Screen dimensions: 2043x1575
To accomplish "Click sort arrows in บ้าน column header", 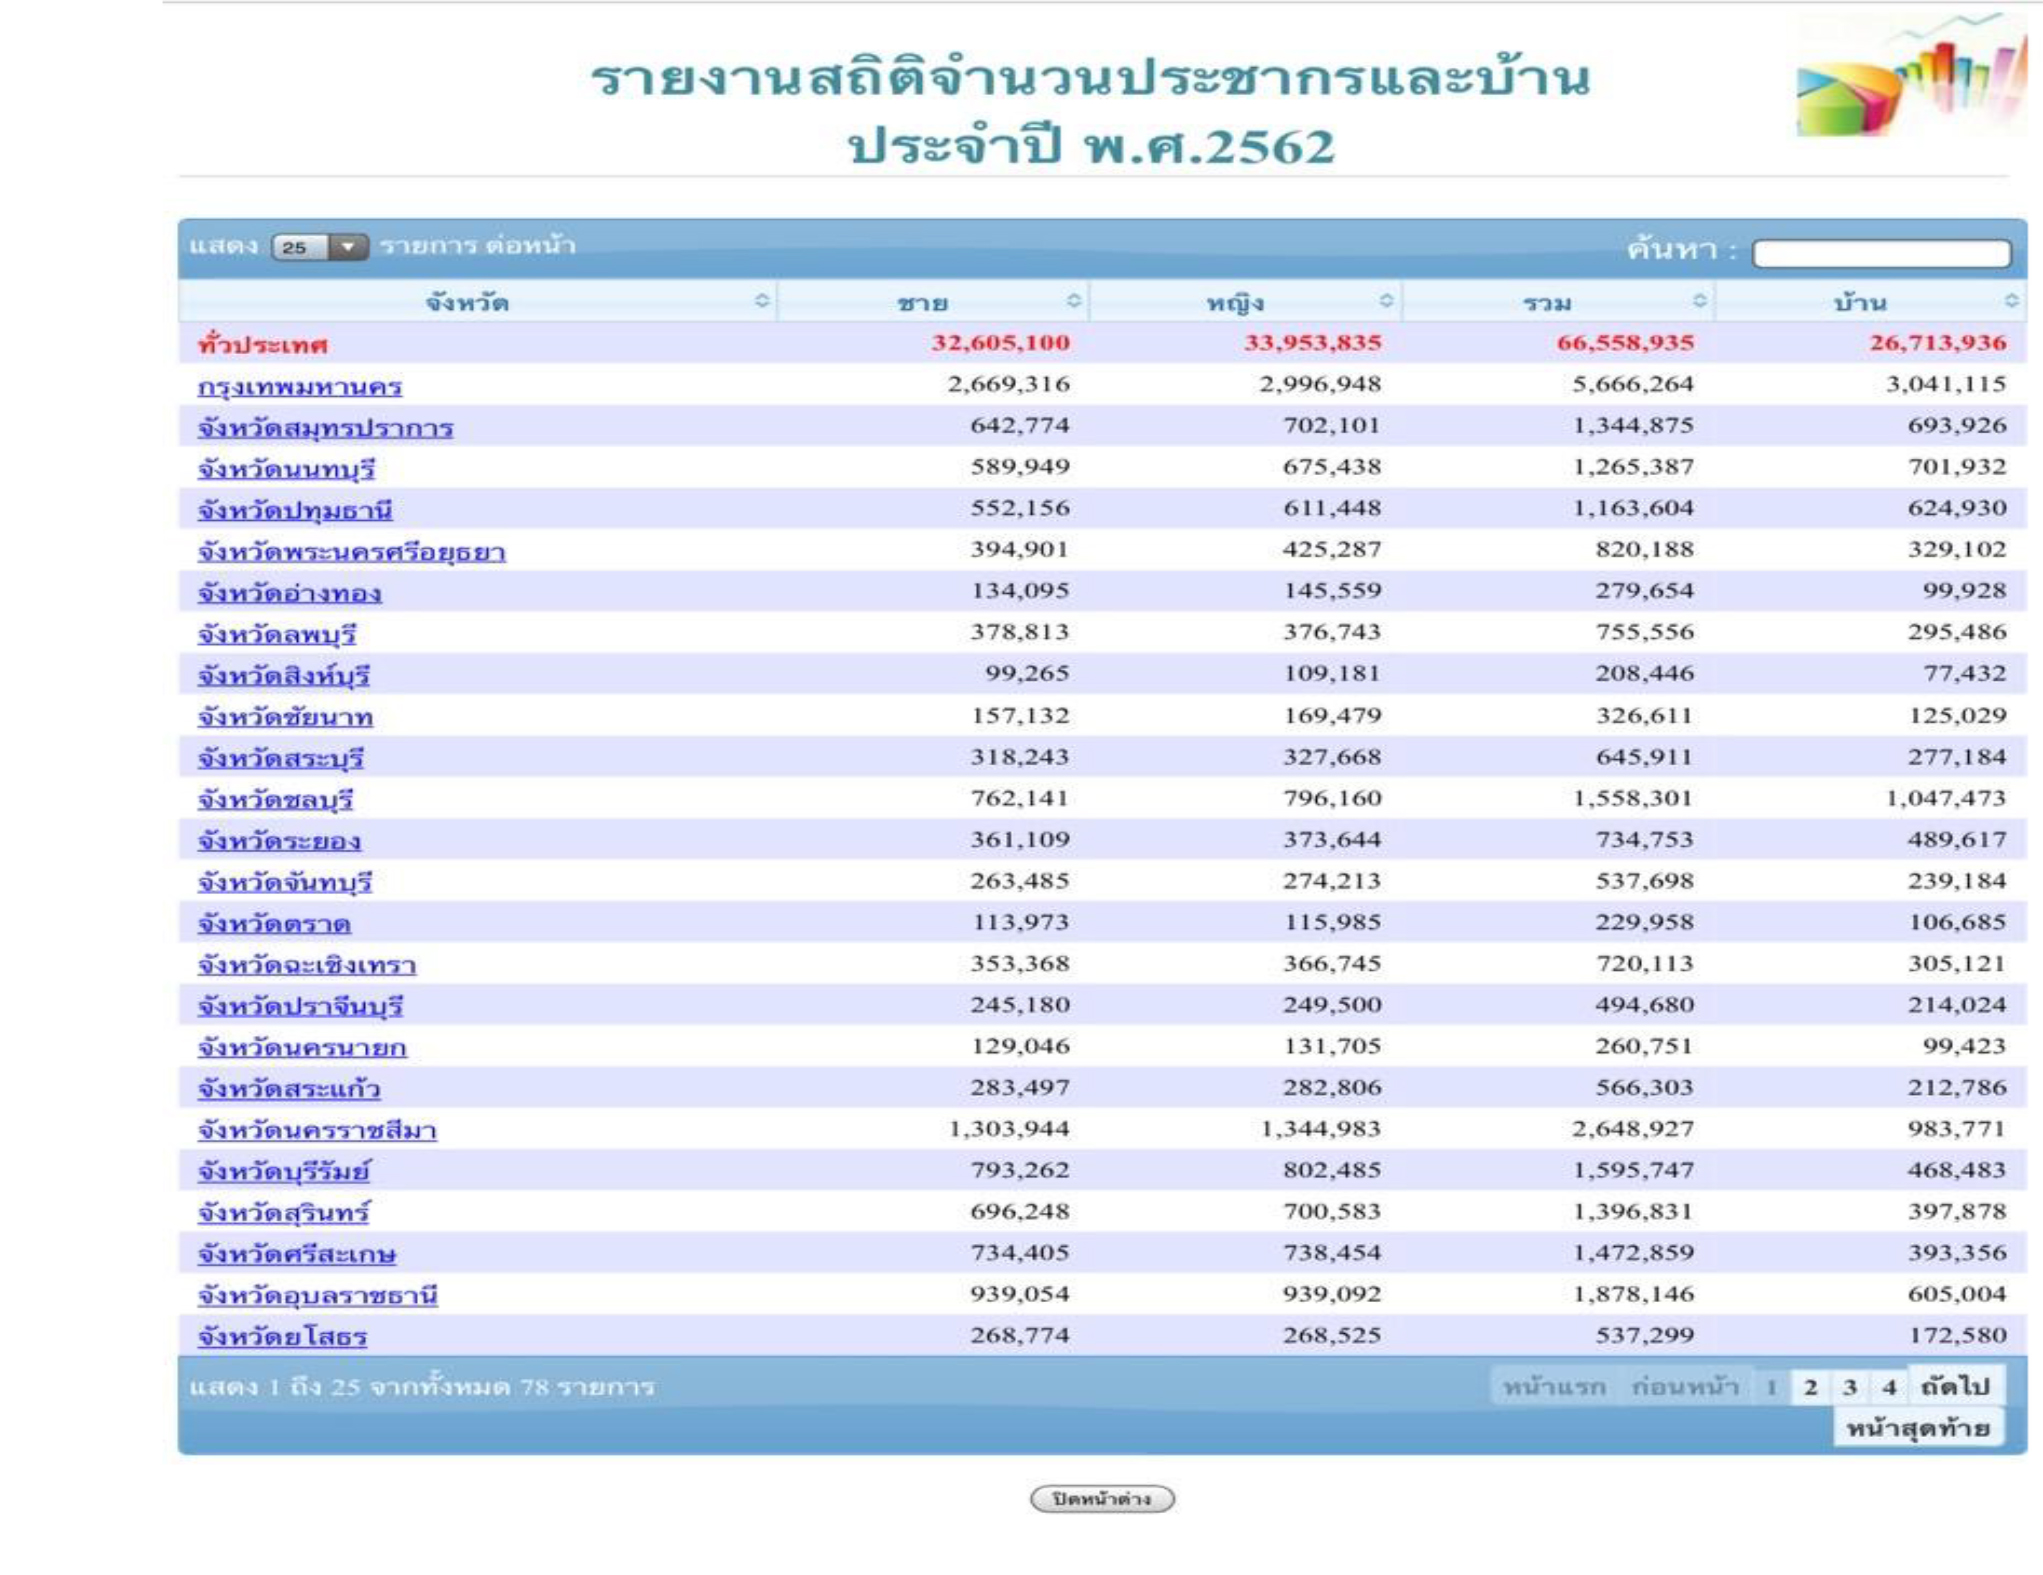I will [x=2011, y=301].
